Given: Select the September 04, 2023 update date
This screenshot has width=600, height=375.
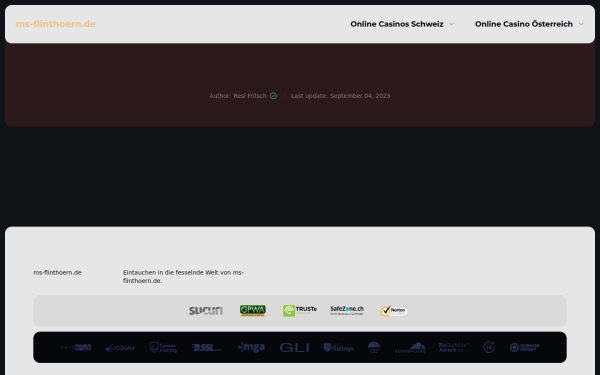Looking at the screenshot, I should 360,96.
